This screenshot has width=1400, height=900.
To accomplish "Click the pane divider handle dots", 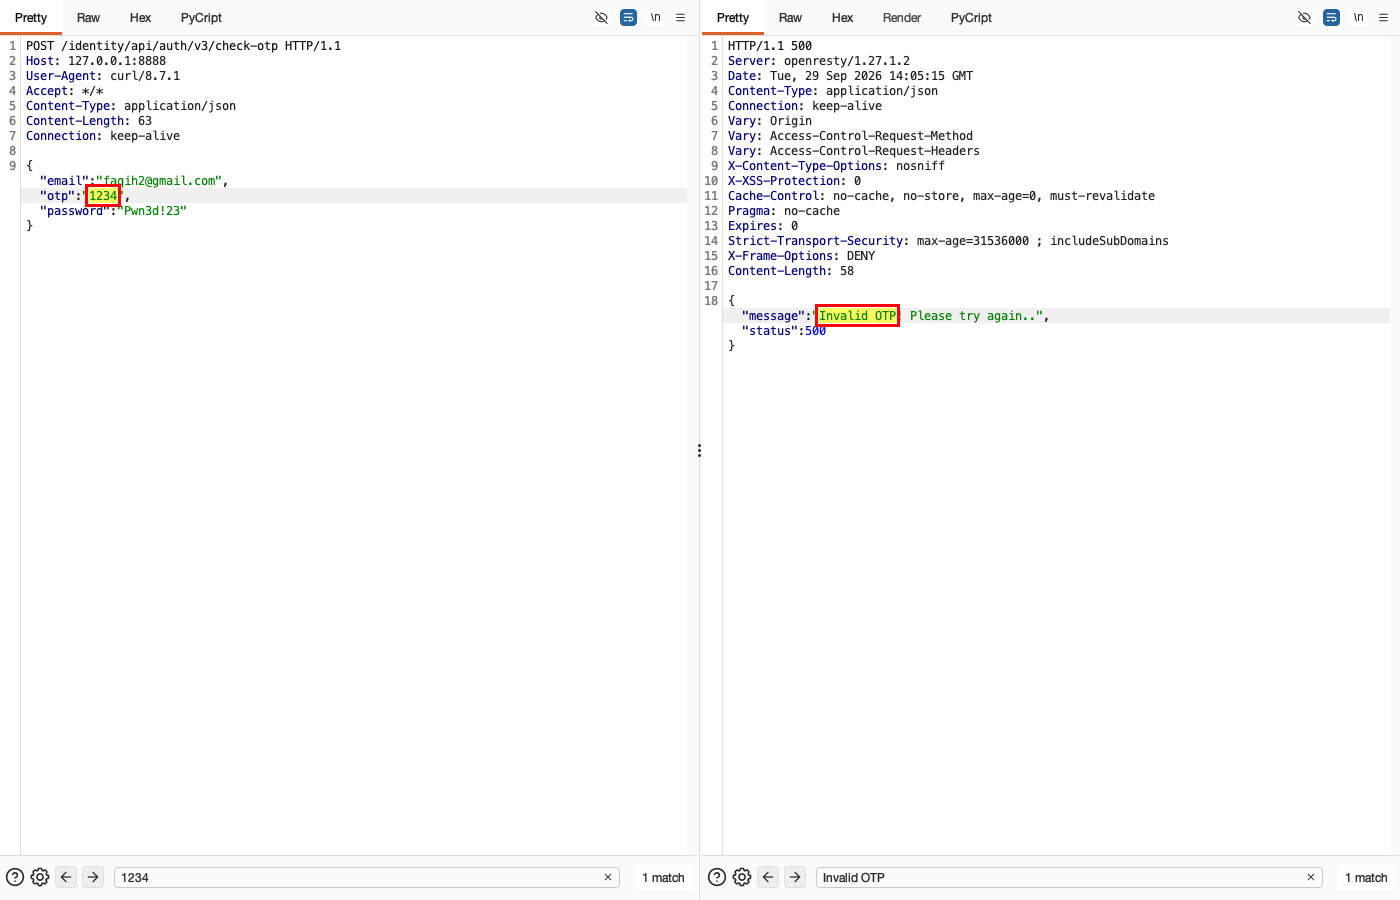I will [x=699, y=451].
